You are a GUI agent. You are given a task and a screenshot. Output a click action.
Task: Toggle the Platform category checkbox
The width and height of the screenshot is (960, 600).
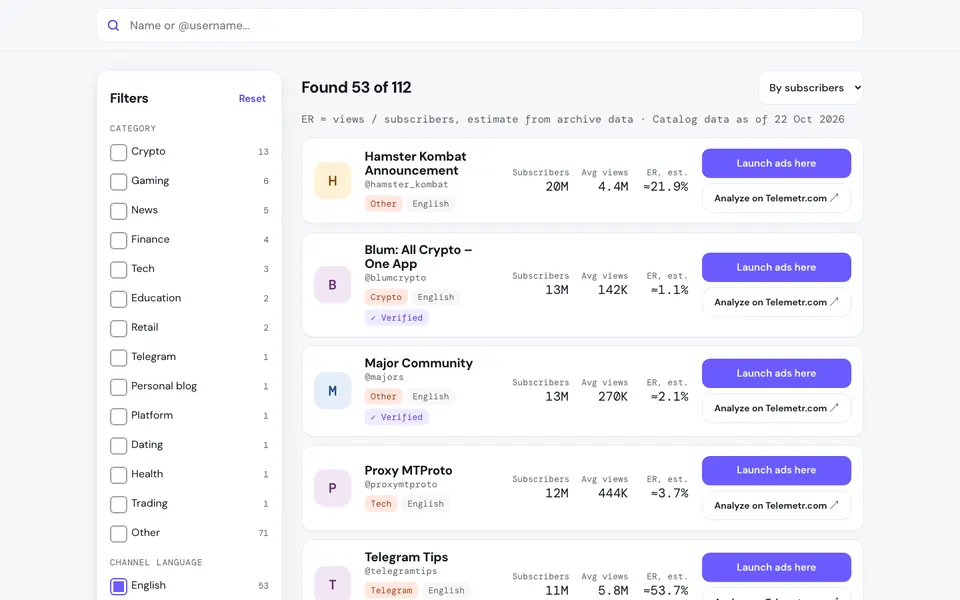[118, 417]
